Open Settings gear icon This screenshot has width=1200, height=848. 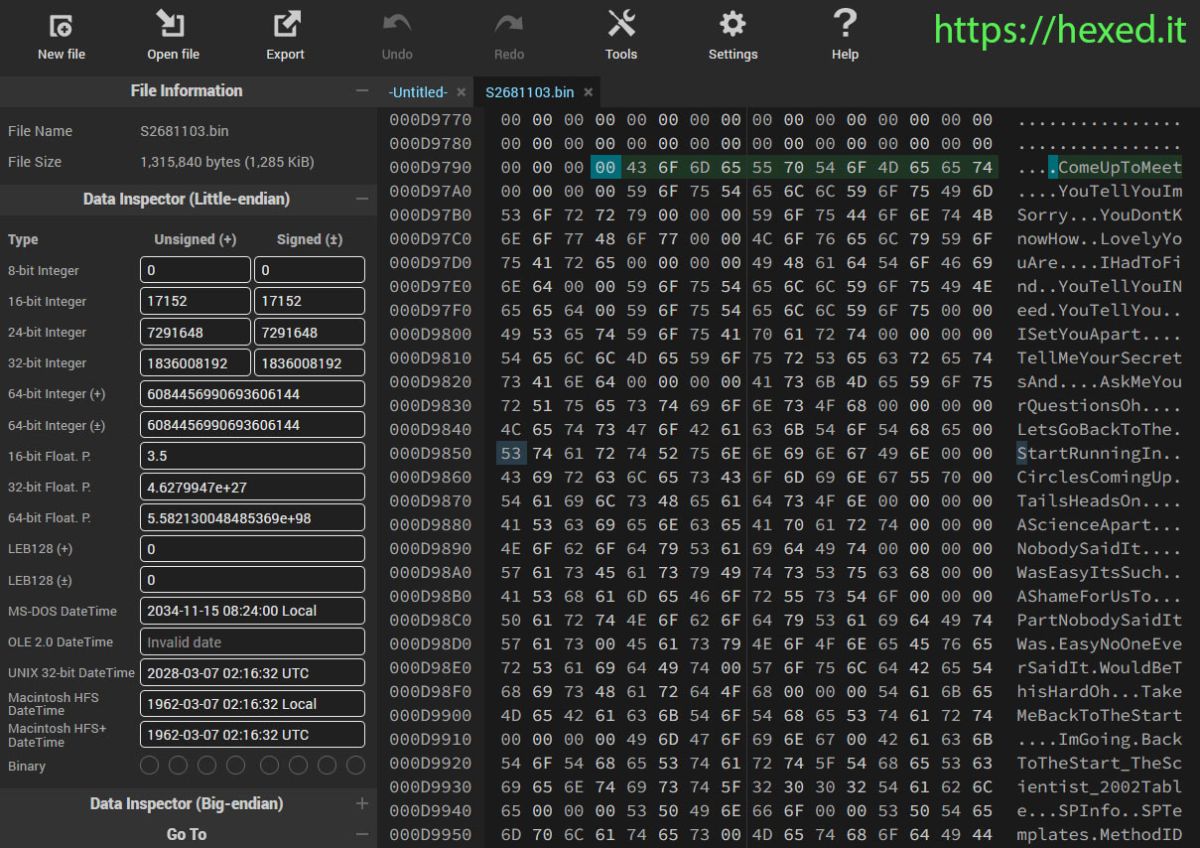click(x=733, y=25)
